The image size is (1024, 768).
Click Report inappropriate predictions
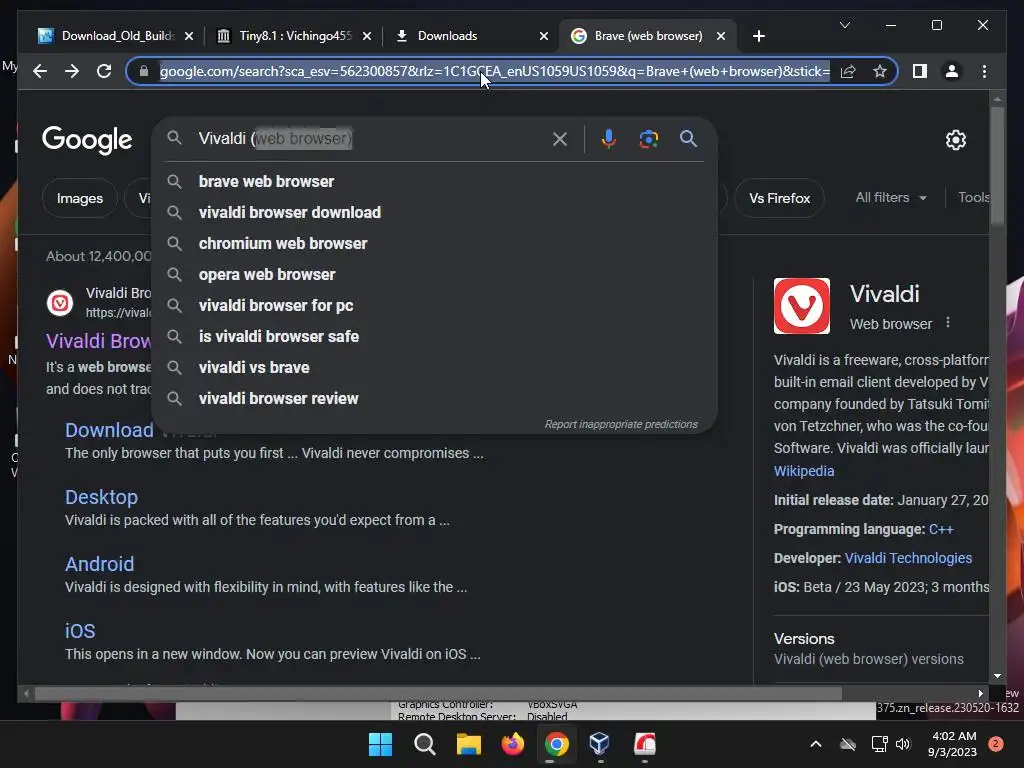point(621,424)
